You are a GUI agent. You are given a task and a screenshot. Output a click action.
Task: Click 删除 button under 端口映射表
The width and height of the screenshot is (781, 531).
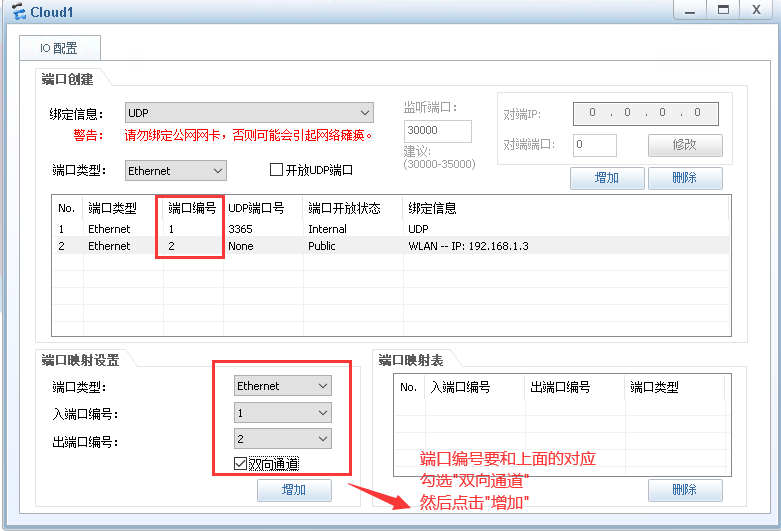tap(685, 490)
